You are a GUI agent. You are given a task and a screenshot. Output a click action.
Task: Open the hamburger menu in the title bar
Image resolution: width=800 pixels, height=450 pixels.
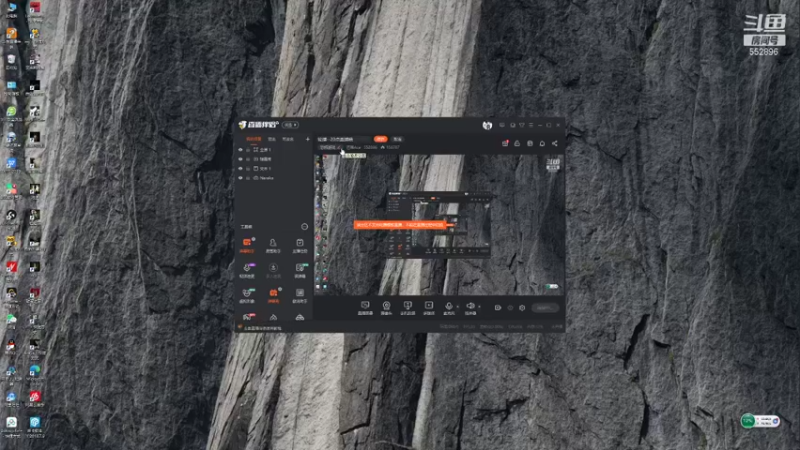[x=531, y=125]
